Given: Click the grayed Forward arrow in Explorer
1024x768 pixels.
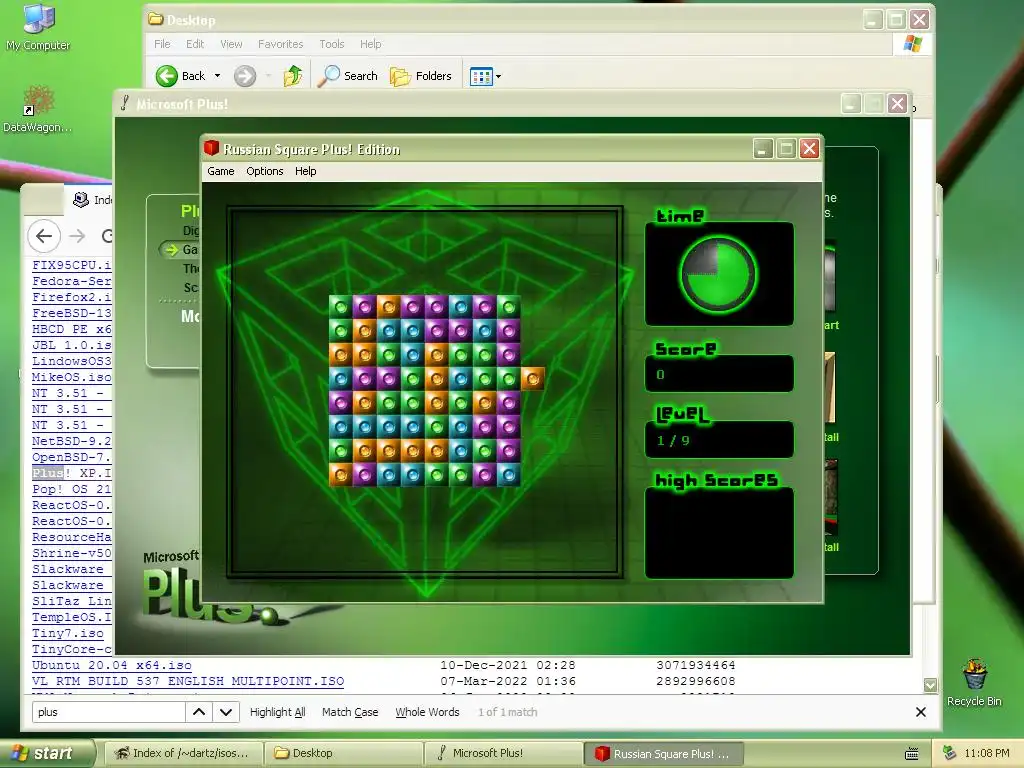Looking at the screenshot, I should tap(245, 76).
